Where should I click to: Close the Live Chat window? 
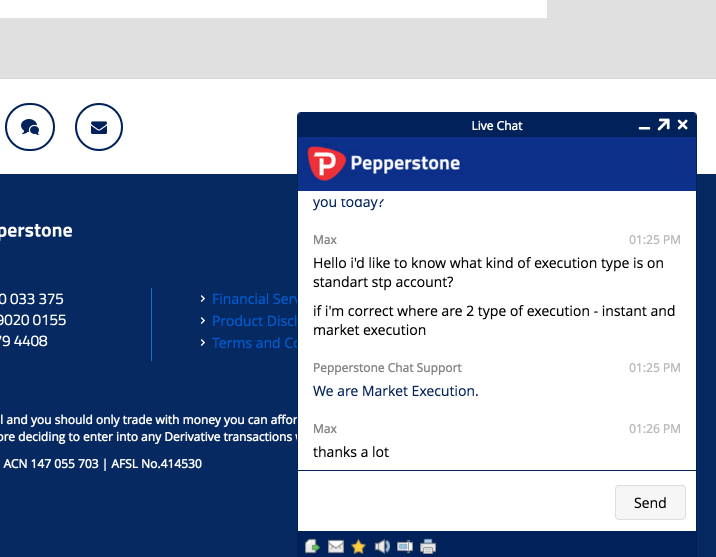point(683,124)
